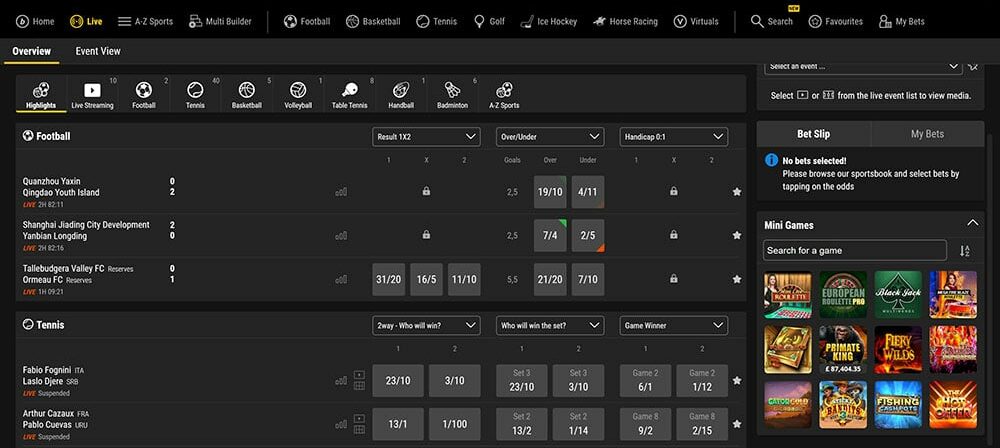Open the Over/Under market dropdown
The width and height of the screenshot is (1000, 448).
[x=550, y=137]
